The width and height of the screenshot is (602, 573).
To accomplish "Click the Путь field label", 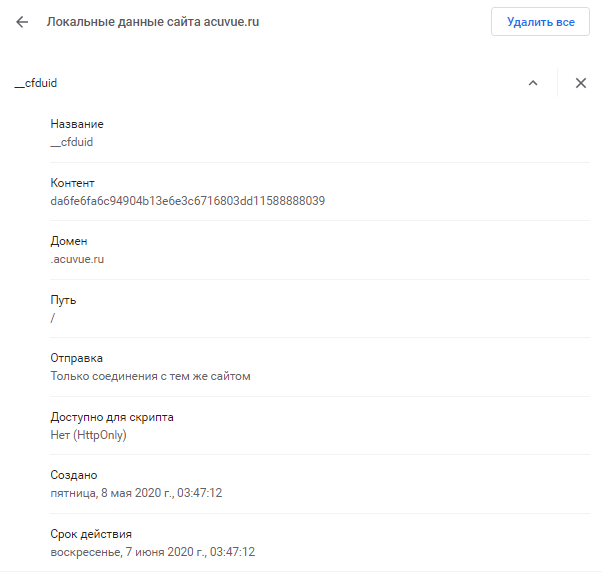I will click(63, 300).
